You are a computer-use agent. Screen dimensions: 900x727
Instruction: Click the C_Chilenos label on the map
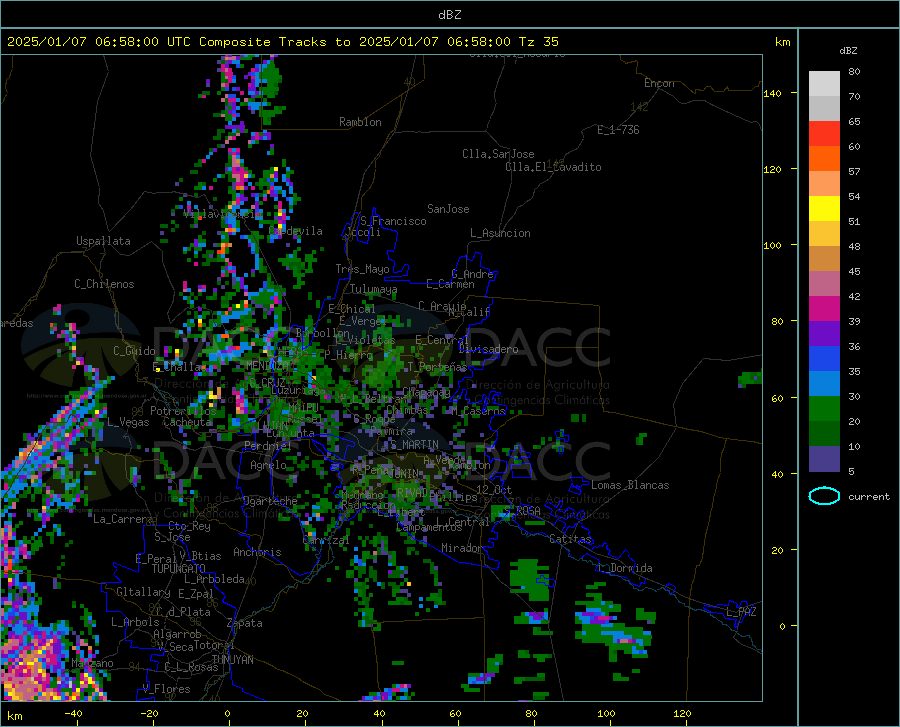104,284
